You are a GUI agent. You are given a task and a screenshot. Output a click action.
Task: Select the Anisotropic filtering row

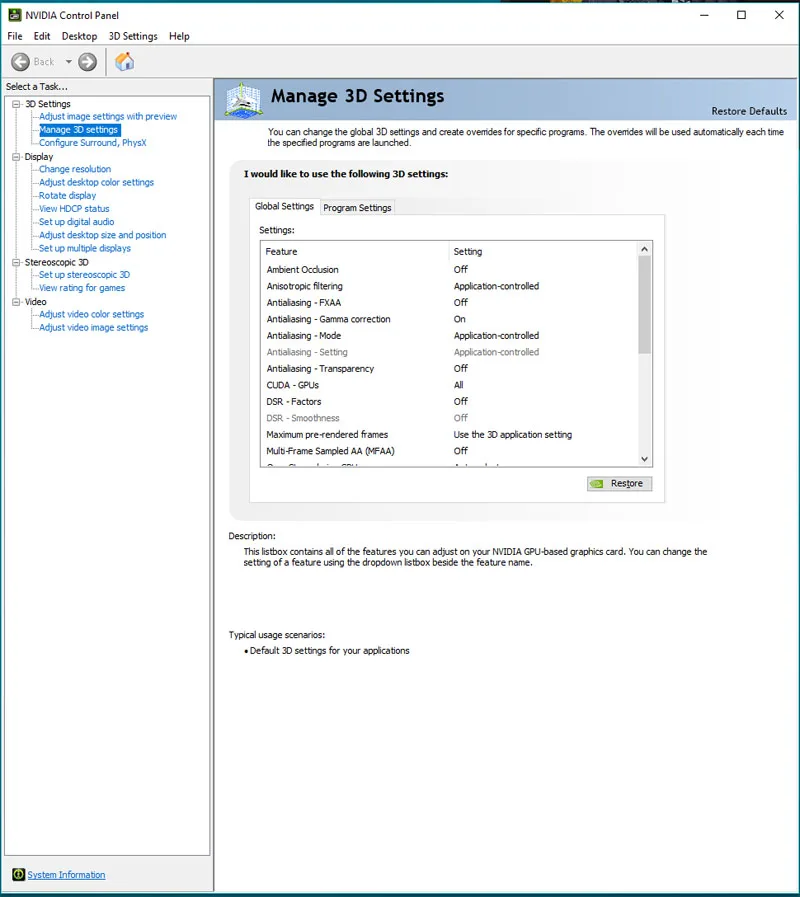point(449,286)
